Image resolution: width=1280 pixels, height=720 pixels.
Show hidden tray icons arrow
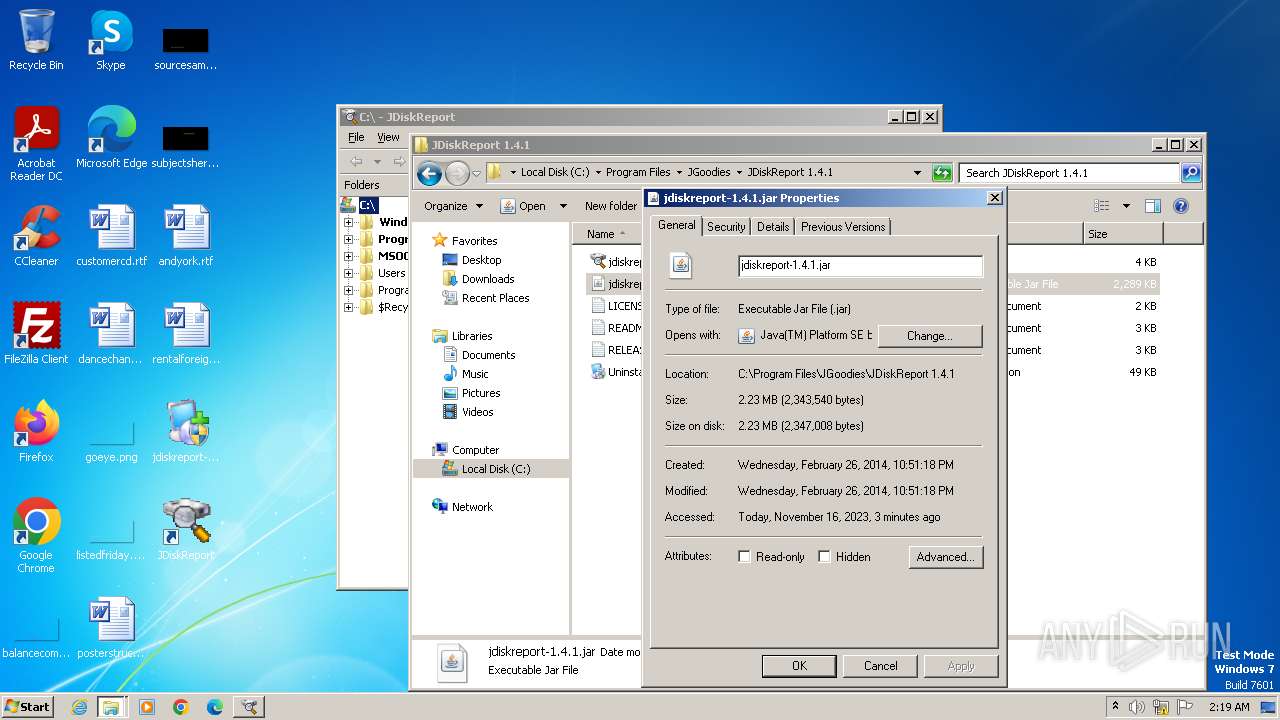coord(1115,707)
